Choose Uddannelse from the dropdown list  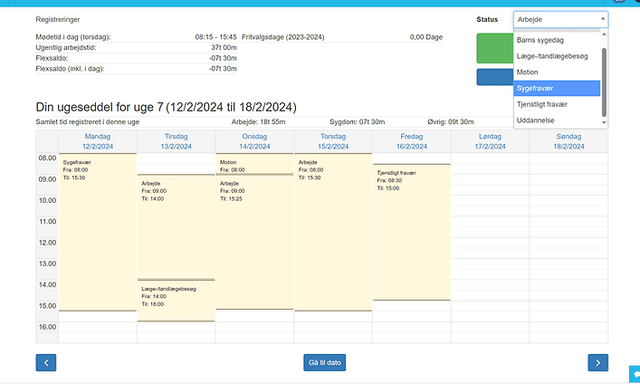tap(557, 120)
